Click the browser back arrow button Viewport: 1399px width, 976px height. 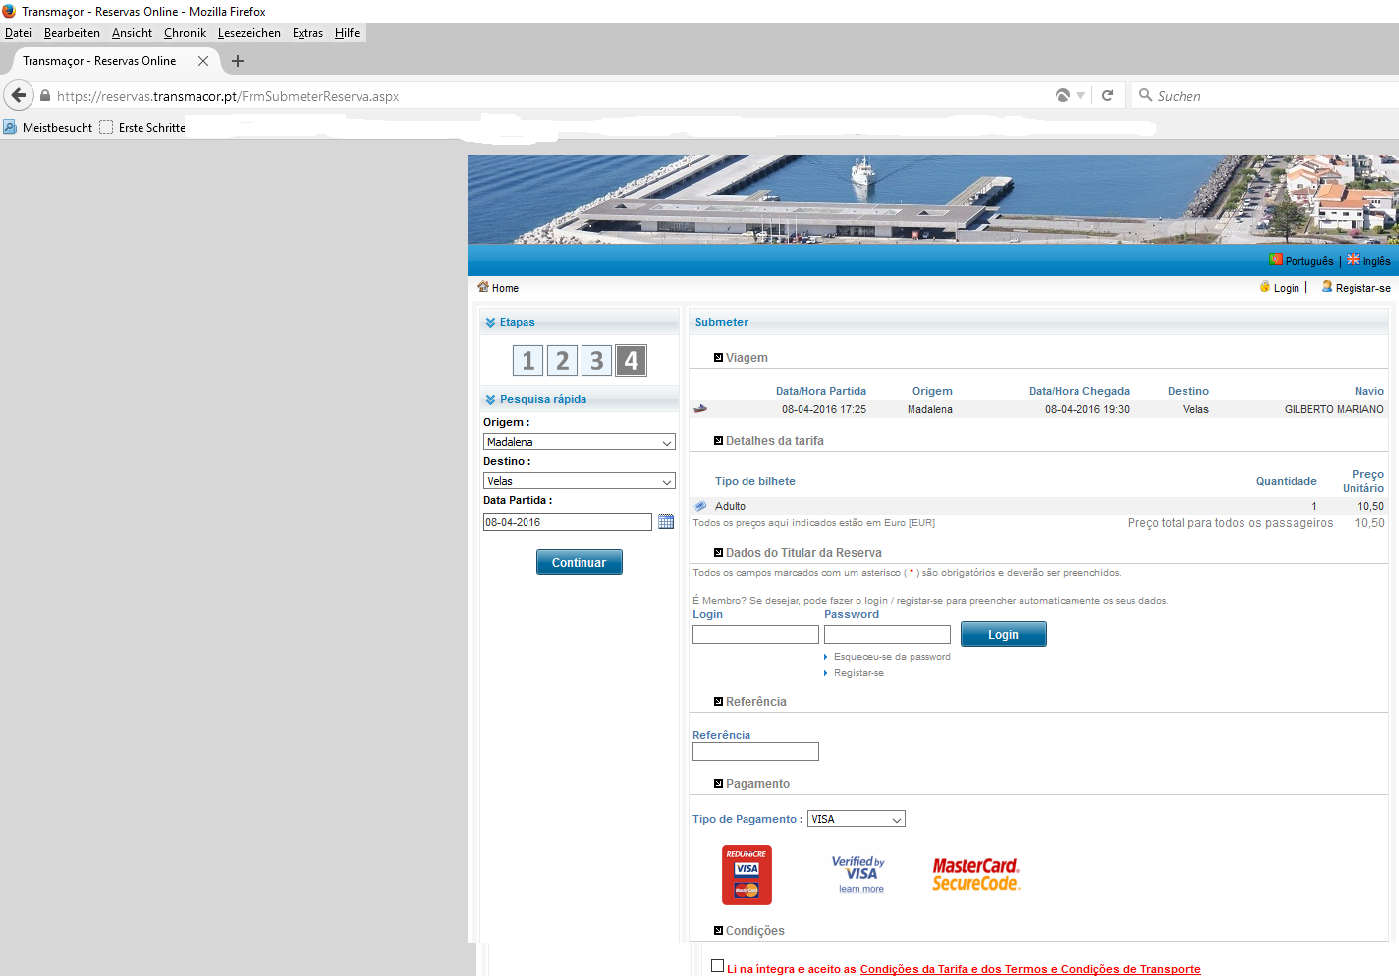pos(19,96)
